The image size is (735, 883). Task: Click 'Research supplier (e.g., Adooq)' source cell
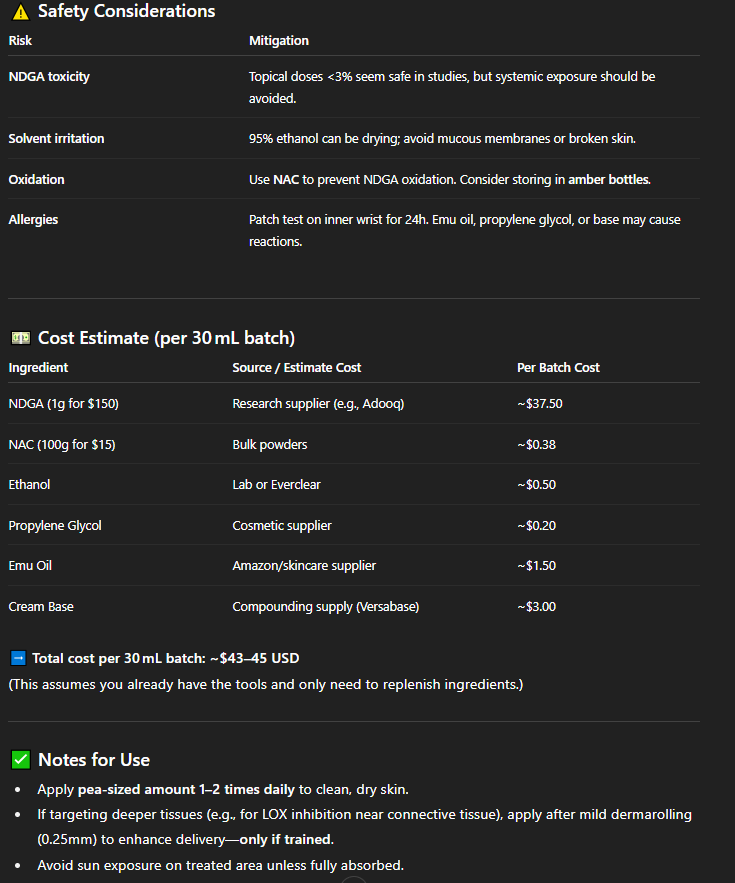coord(318,404)
